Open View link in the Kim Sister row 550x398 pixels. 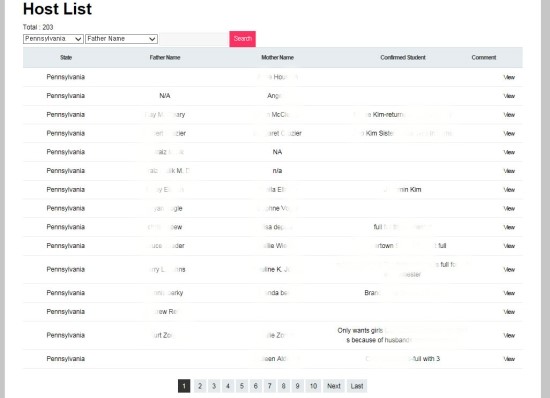pos(509,134)
